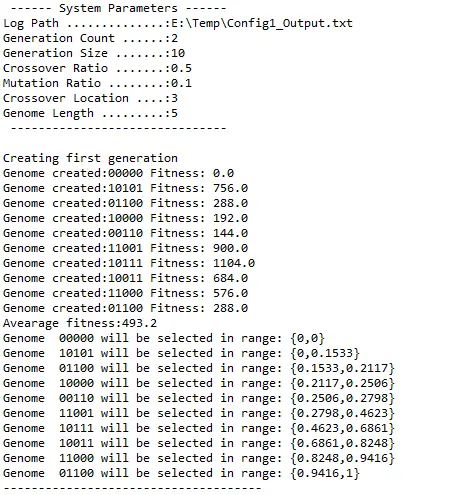Click the range {0,0.1533}
The image size is (464, 495).
point(325,353)
